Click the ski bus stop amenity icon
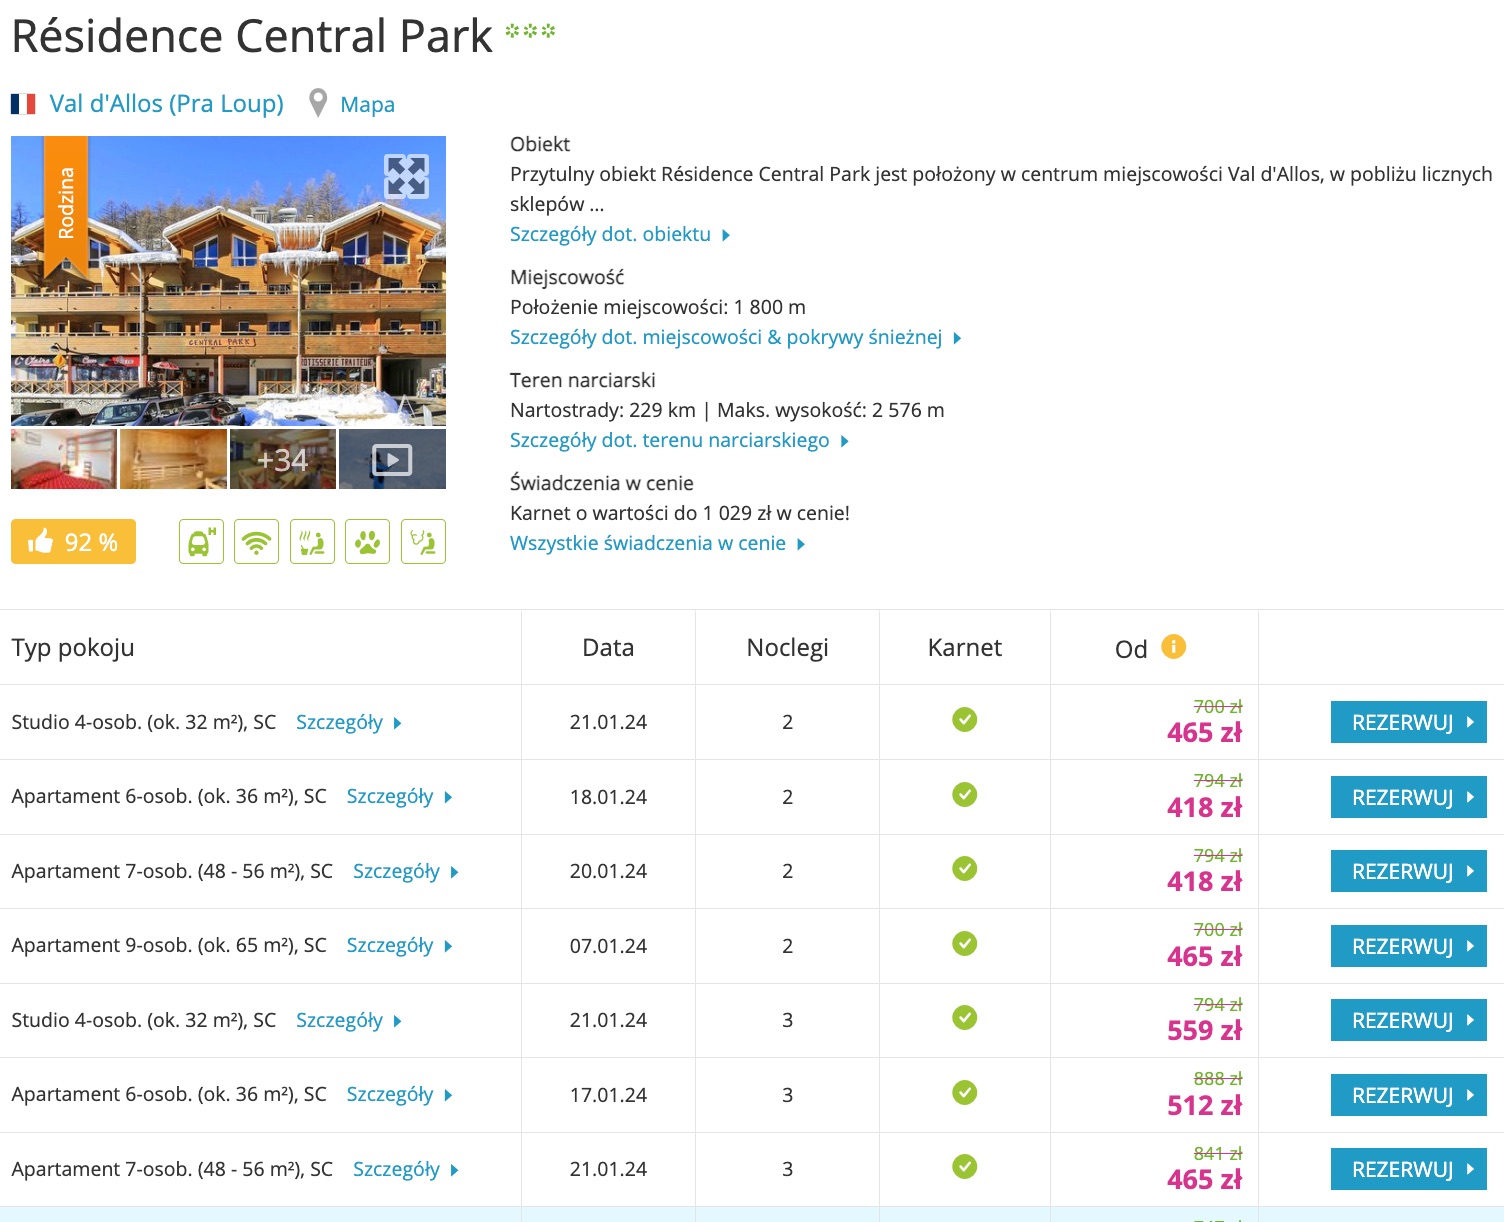Image resolution: width=1504 pixels, height=1222 pixels. 201,542
